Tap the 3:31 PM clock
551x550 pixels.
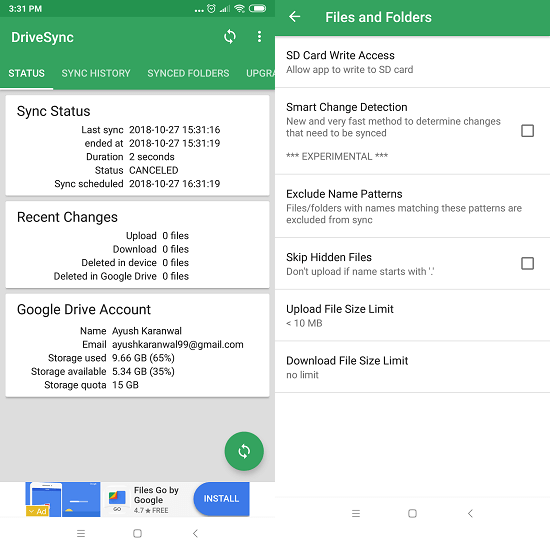25,8
